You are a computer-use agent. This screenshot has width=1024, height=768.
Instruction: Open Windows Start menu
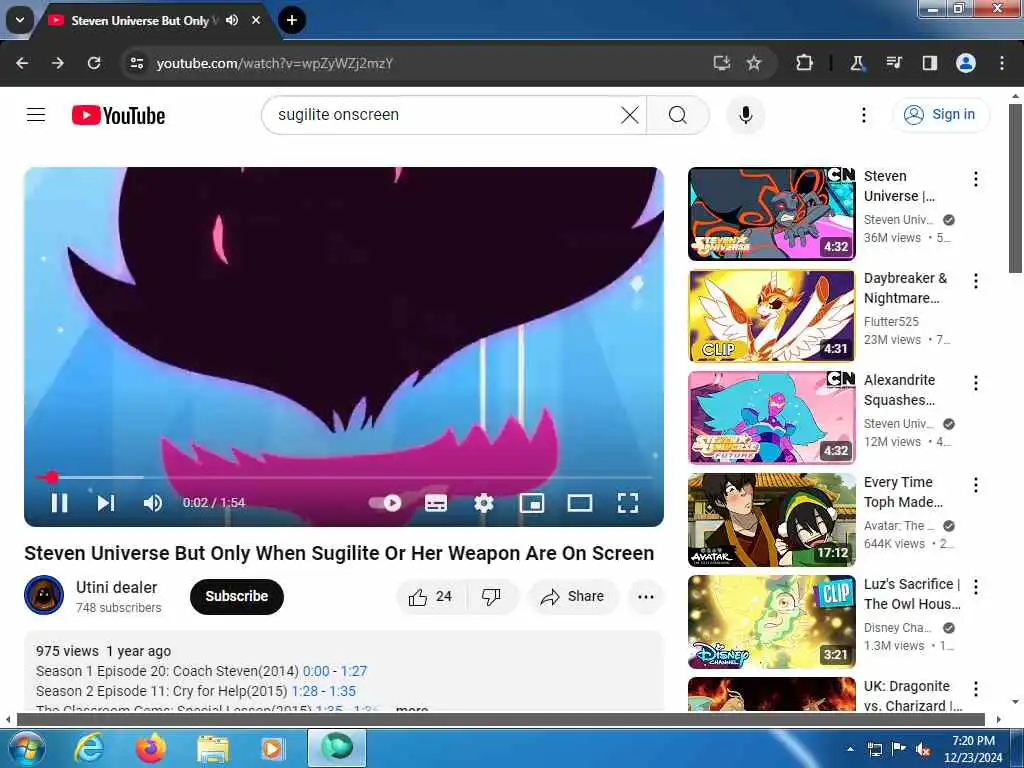coord(26,748)
